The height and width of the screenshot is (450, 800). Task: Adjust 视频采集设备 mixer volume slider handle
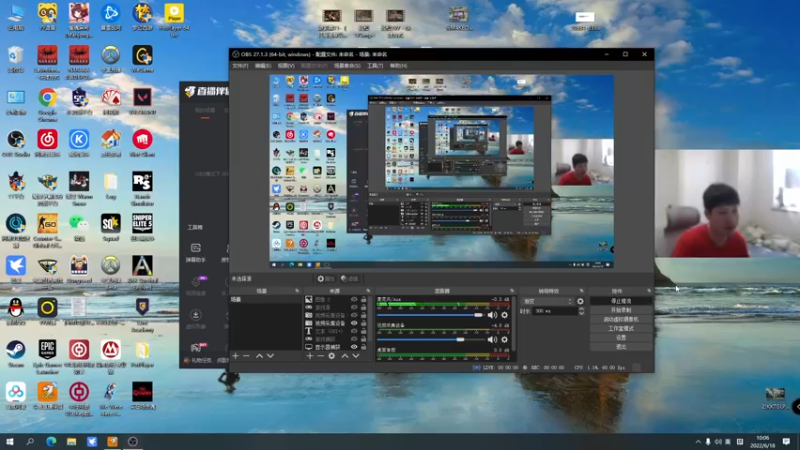click(460, 339)
